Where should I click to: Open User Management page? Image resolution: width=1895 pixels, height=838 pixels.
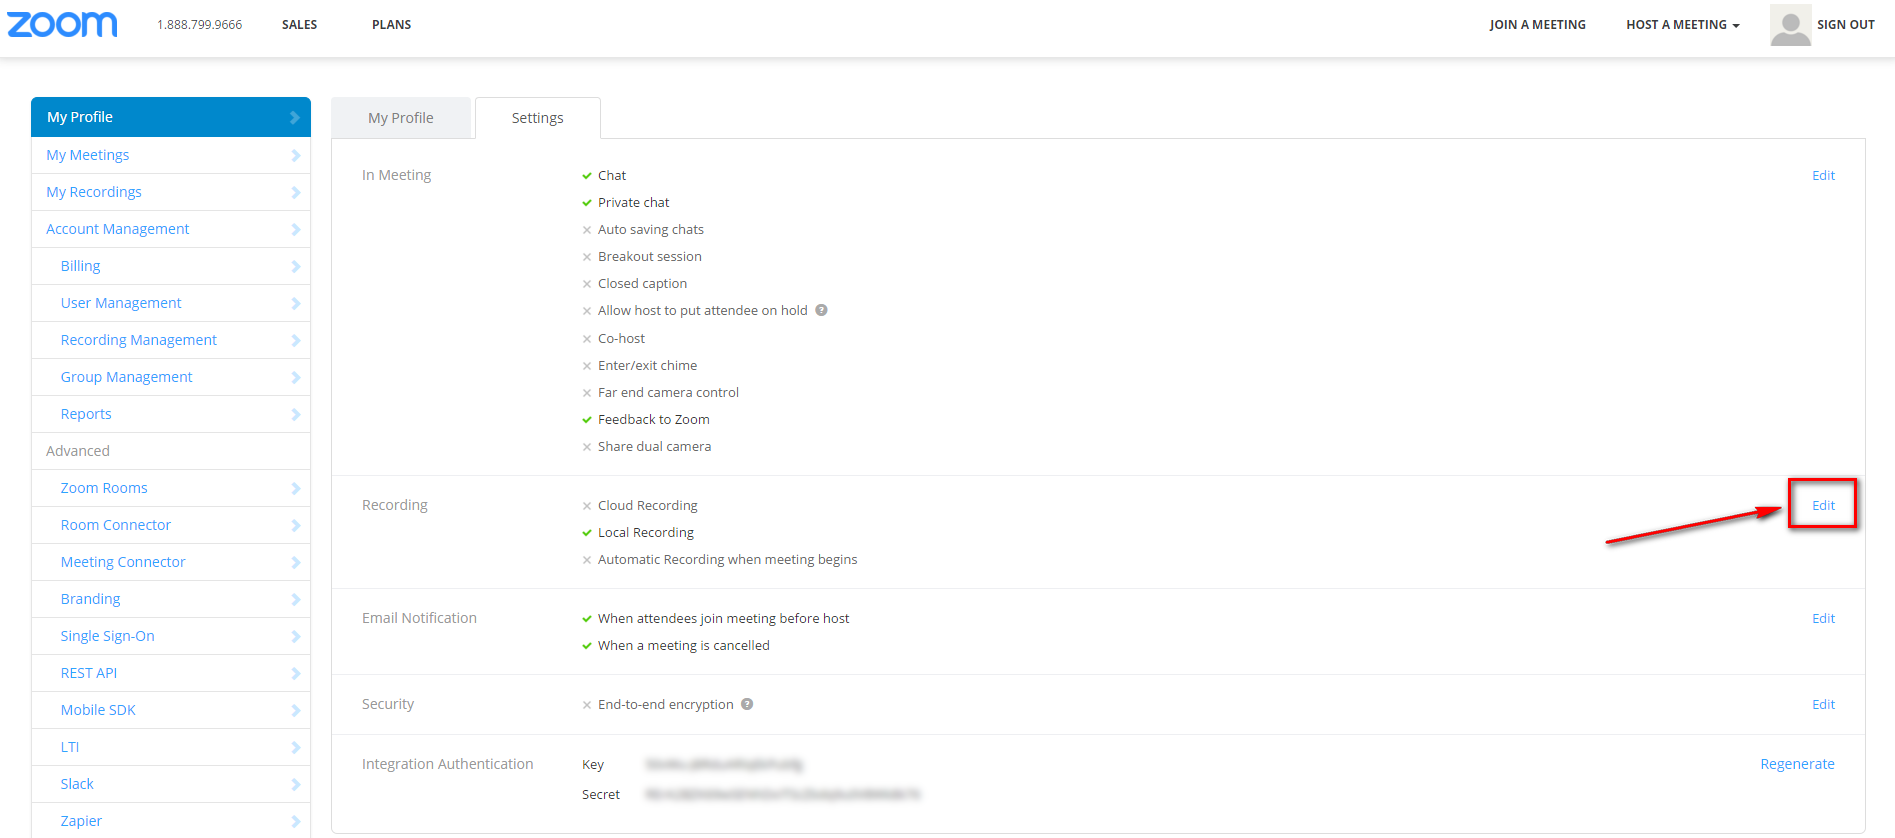[171, 303]
